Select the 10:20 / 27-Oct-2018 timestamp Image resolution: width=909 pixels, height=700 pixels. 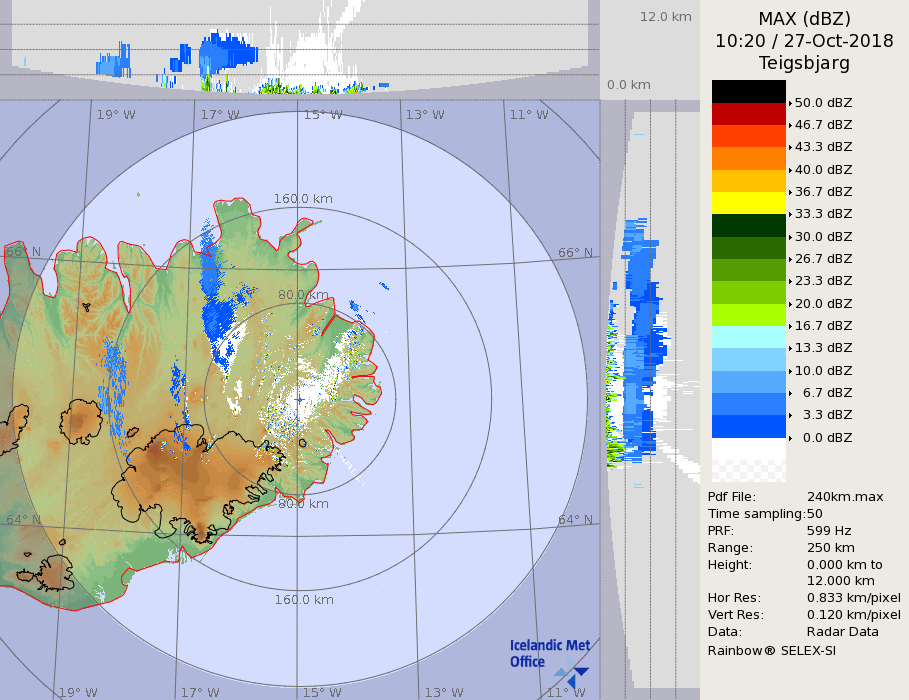pyautogui.click(x=803, y=41)
